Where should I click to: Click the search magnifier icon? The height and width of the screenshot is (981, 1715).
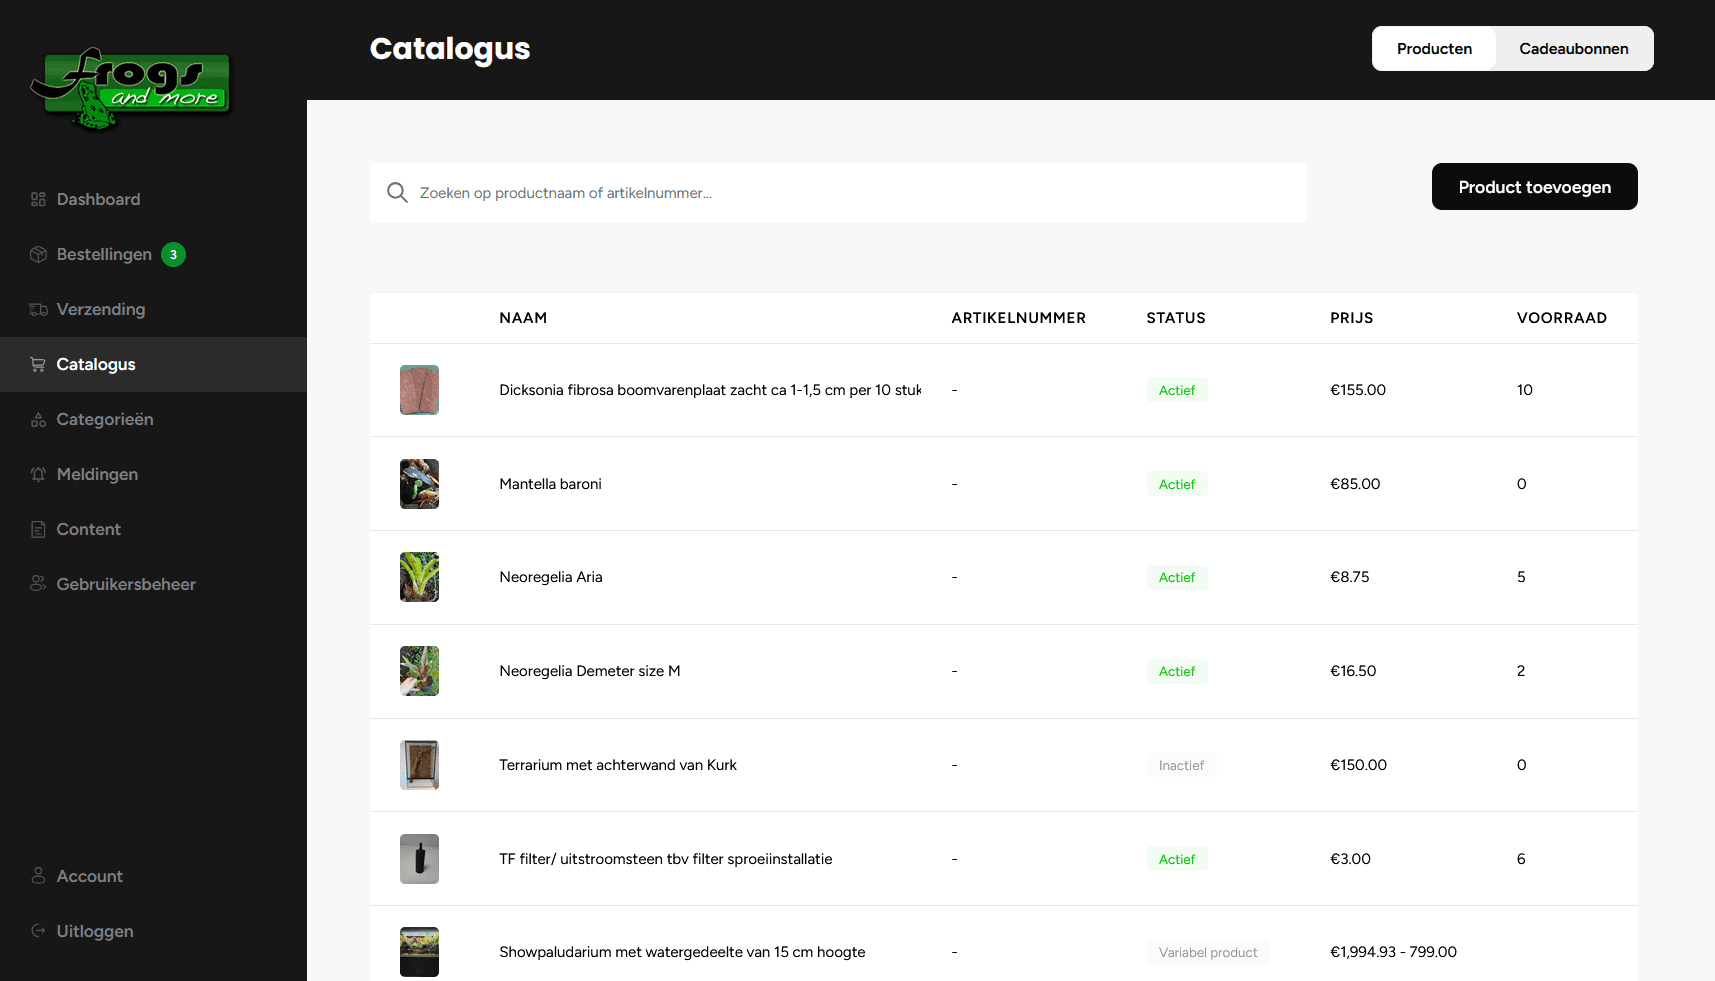pos(397,193)
